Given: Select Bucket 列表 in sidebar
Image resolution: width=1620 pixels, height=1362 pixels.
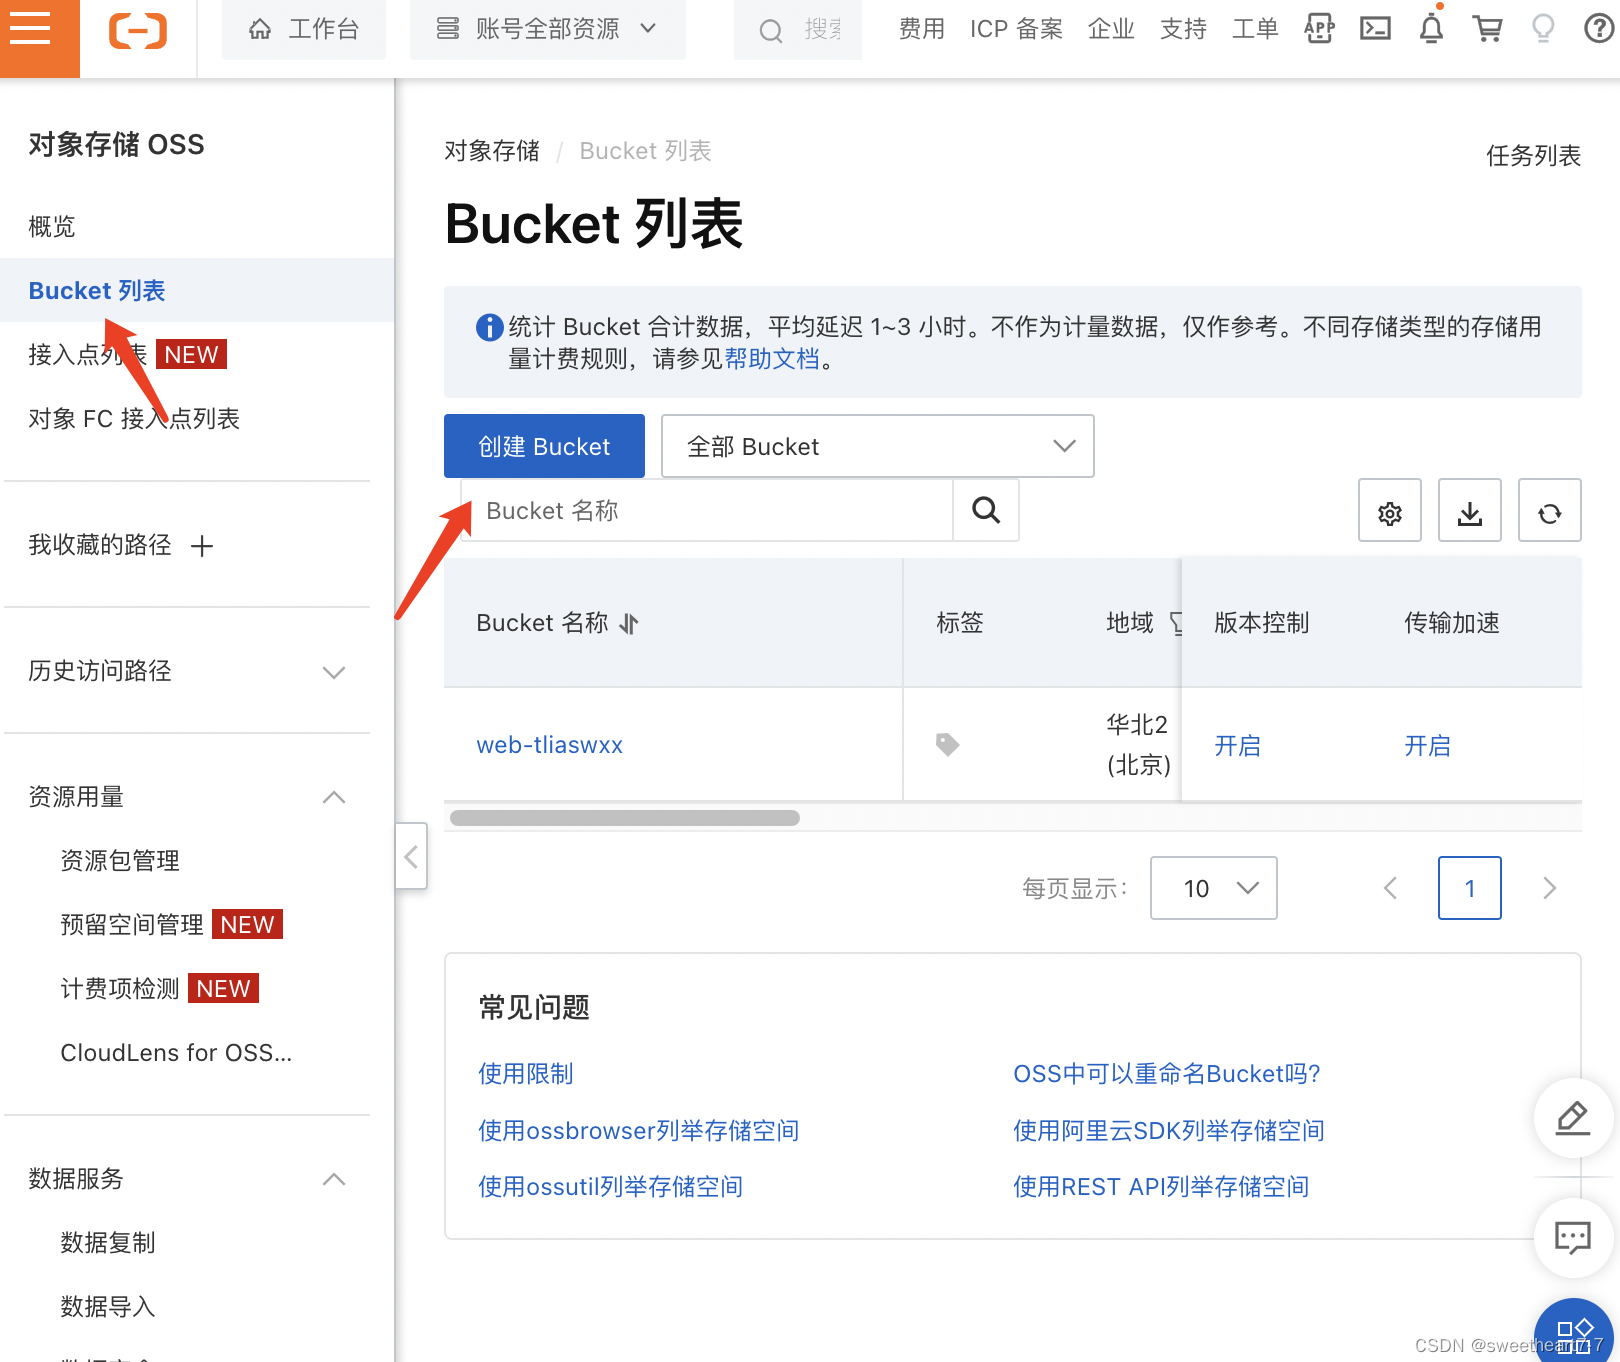Looking at the screenshot, I should click(197, 290).
